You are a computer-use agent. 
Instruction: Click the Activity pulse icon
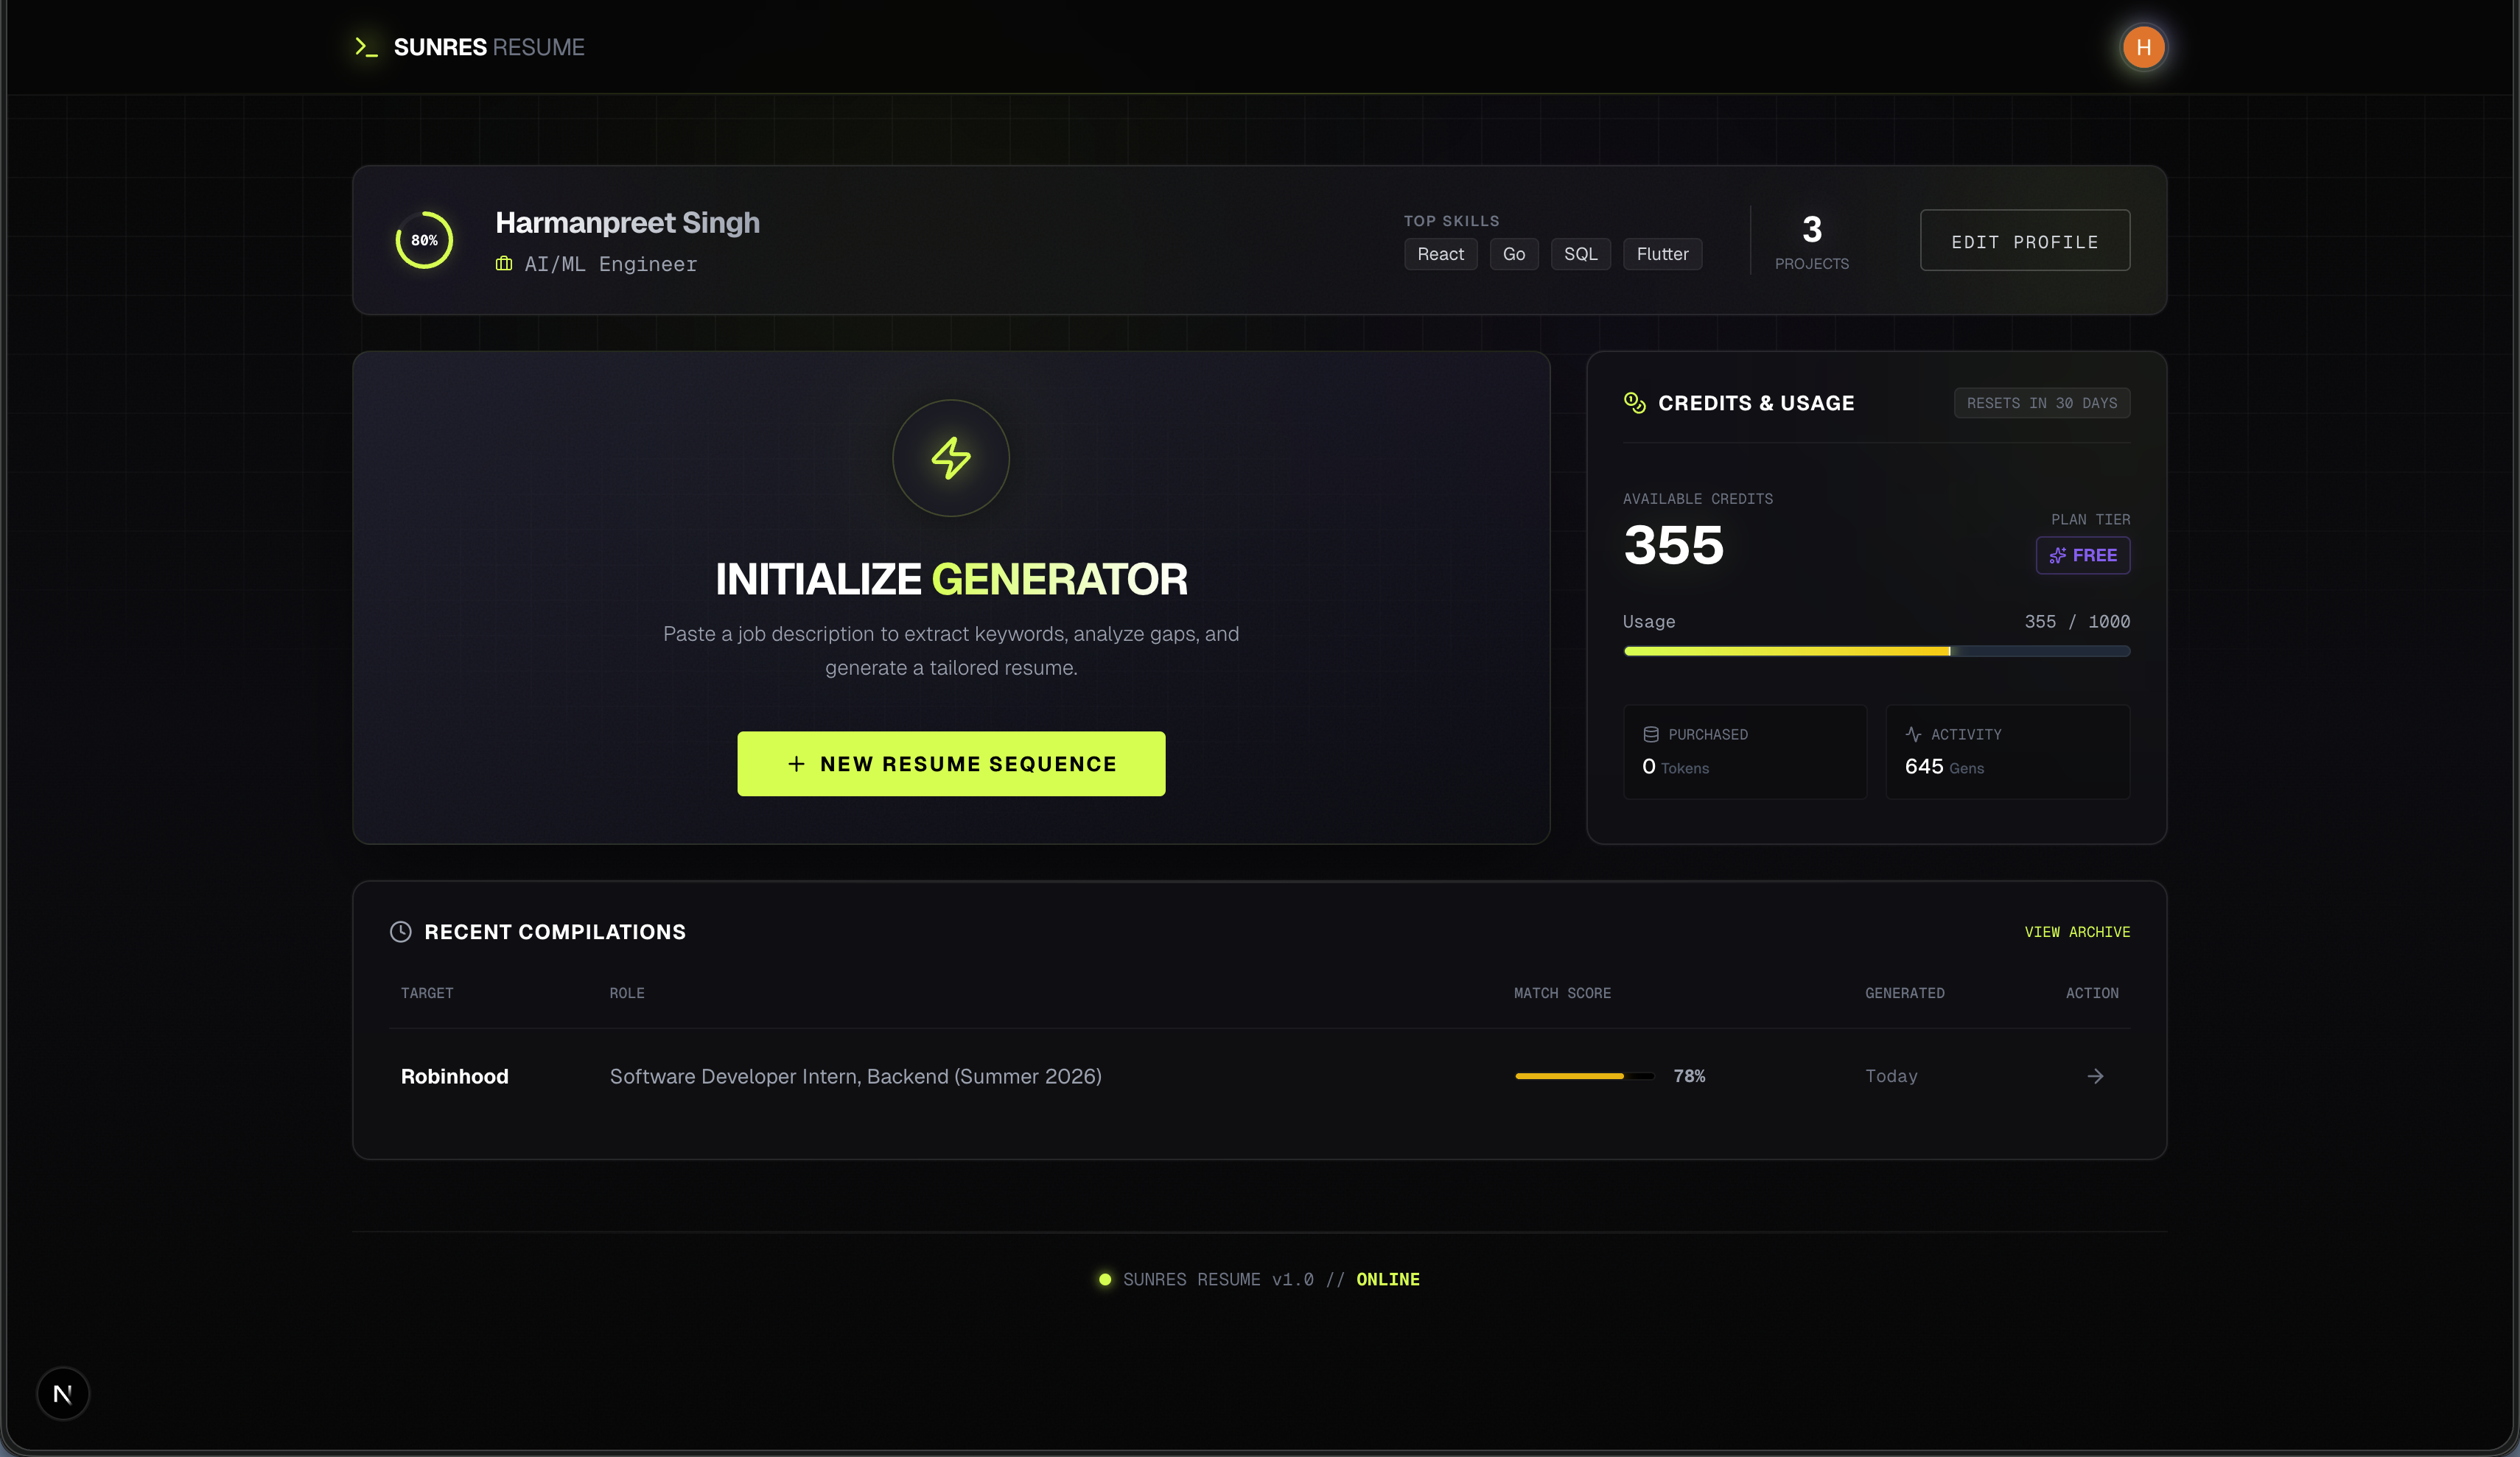click(1913, 735)
